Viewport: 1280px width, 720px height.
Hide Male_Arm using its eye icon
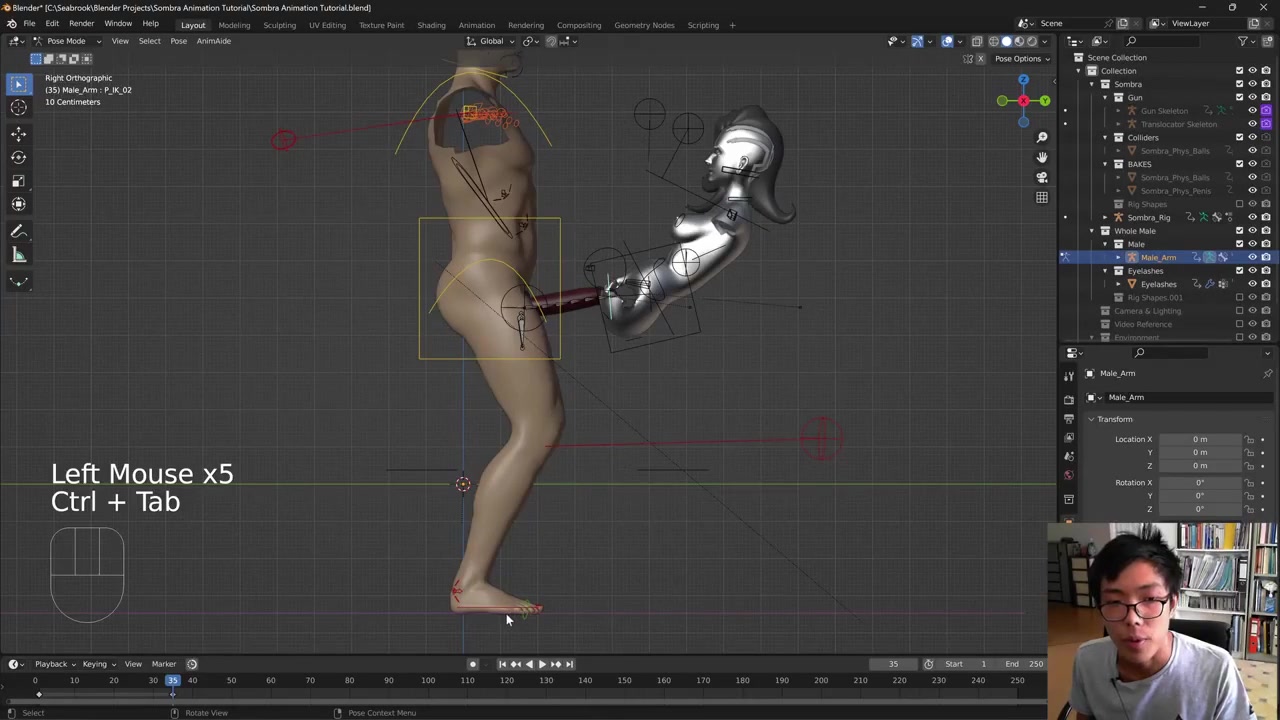tap(1252, 257)
